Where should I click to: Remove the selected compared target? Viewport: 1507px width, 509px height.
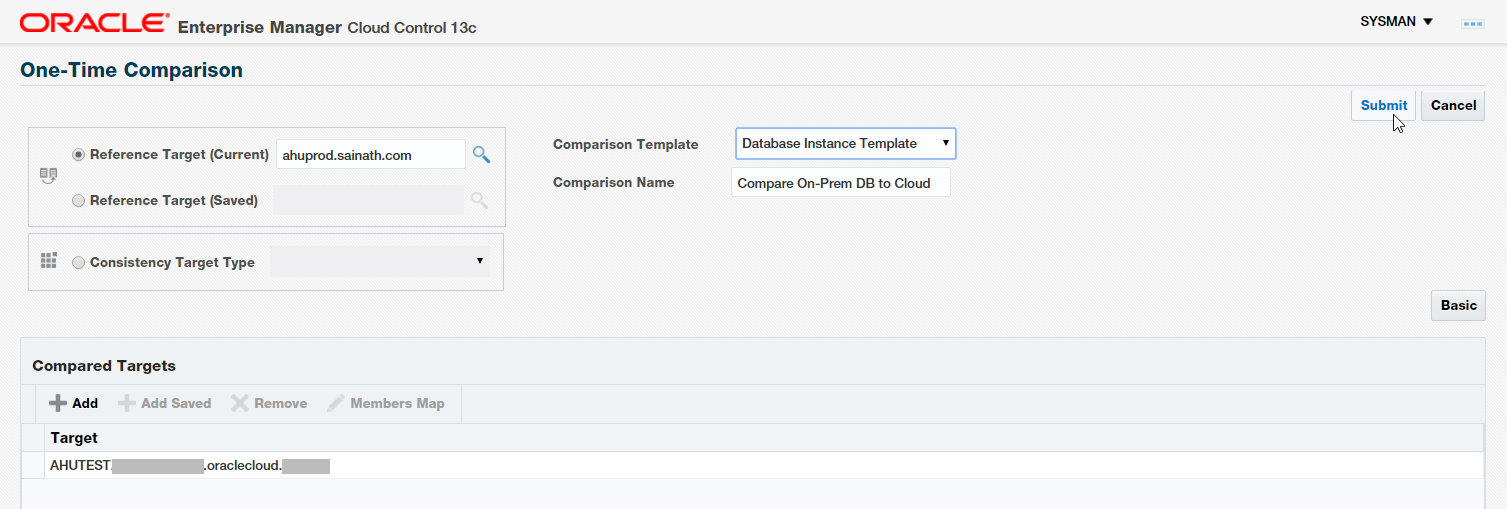click(x=269, y=403)
